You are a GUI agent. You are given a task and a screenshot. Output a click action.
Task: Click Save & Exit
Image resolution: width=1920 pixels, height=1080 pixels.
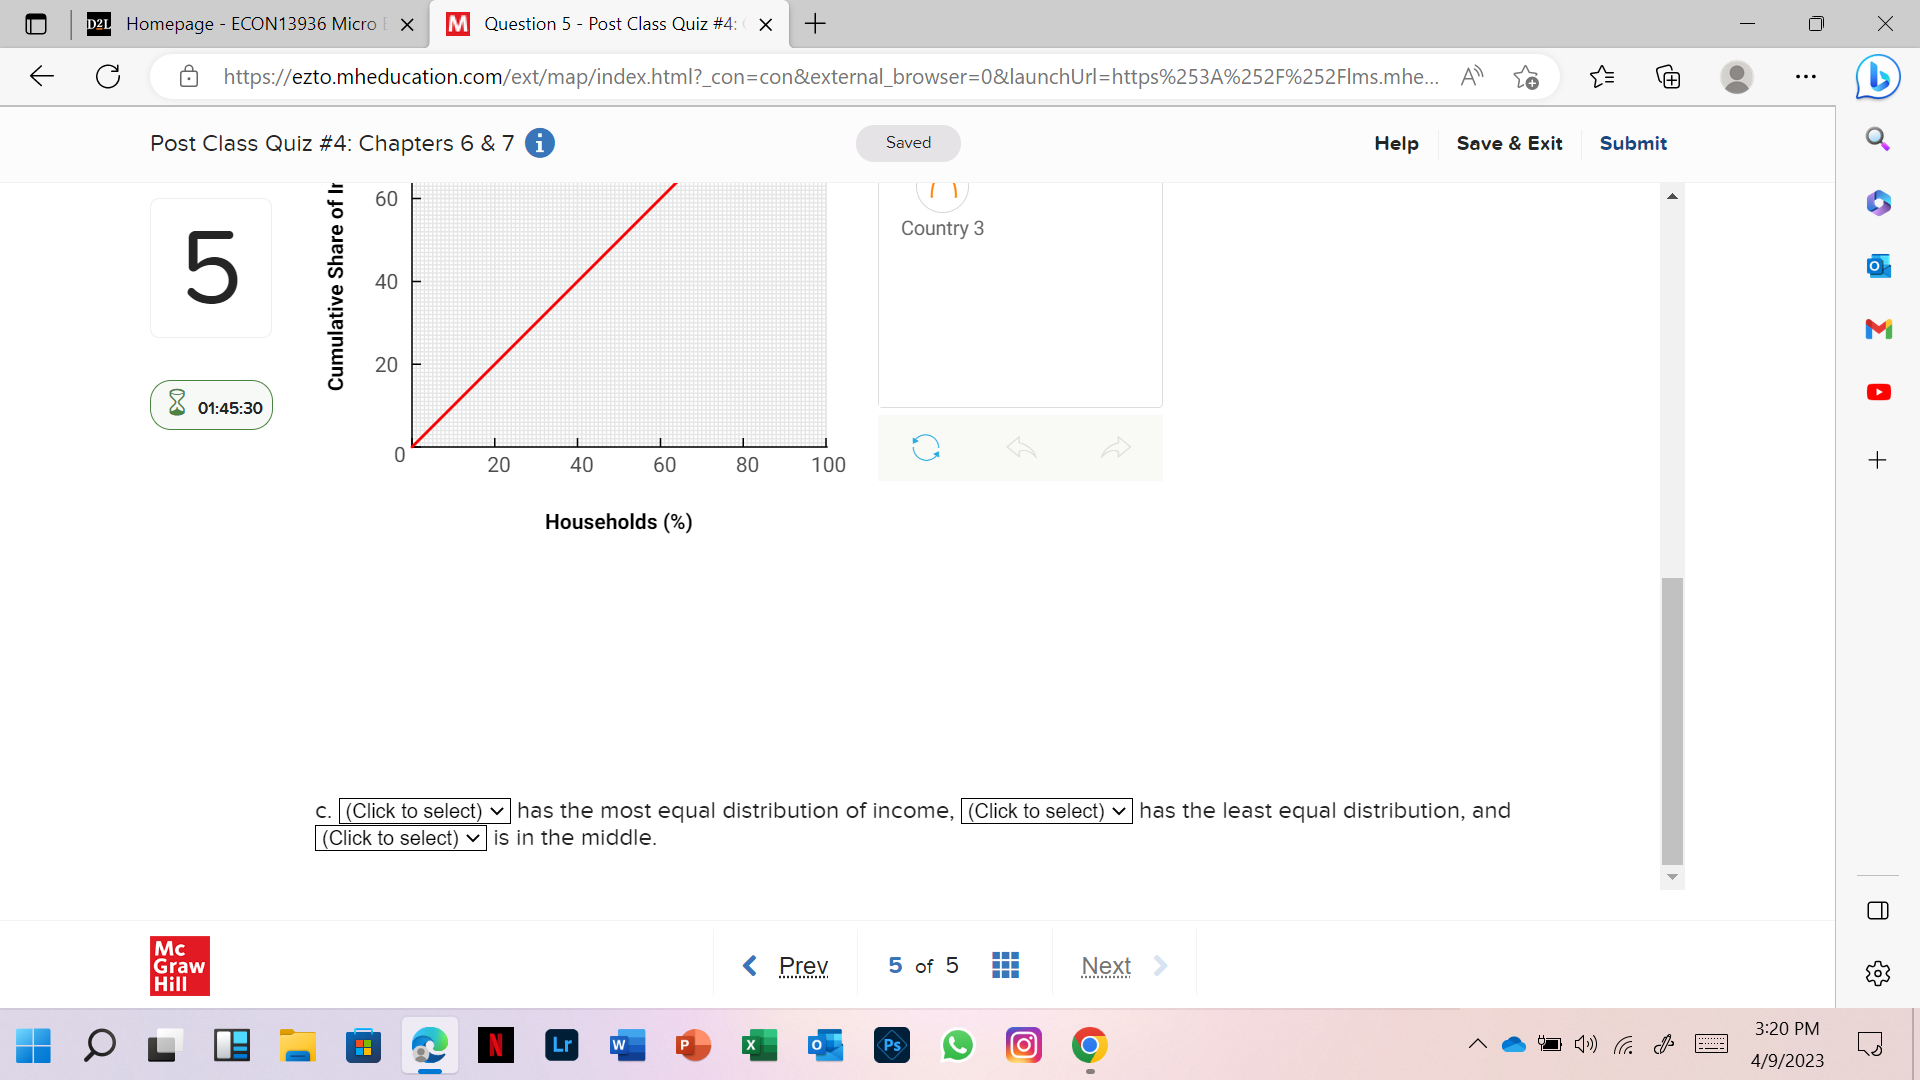1509,143
